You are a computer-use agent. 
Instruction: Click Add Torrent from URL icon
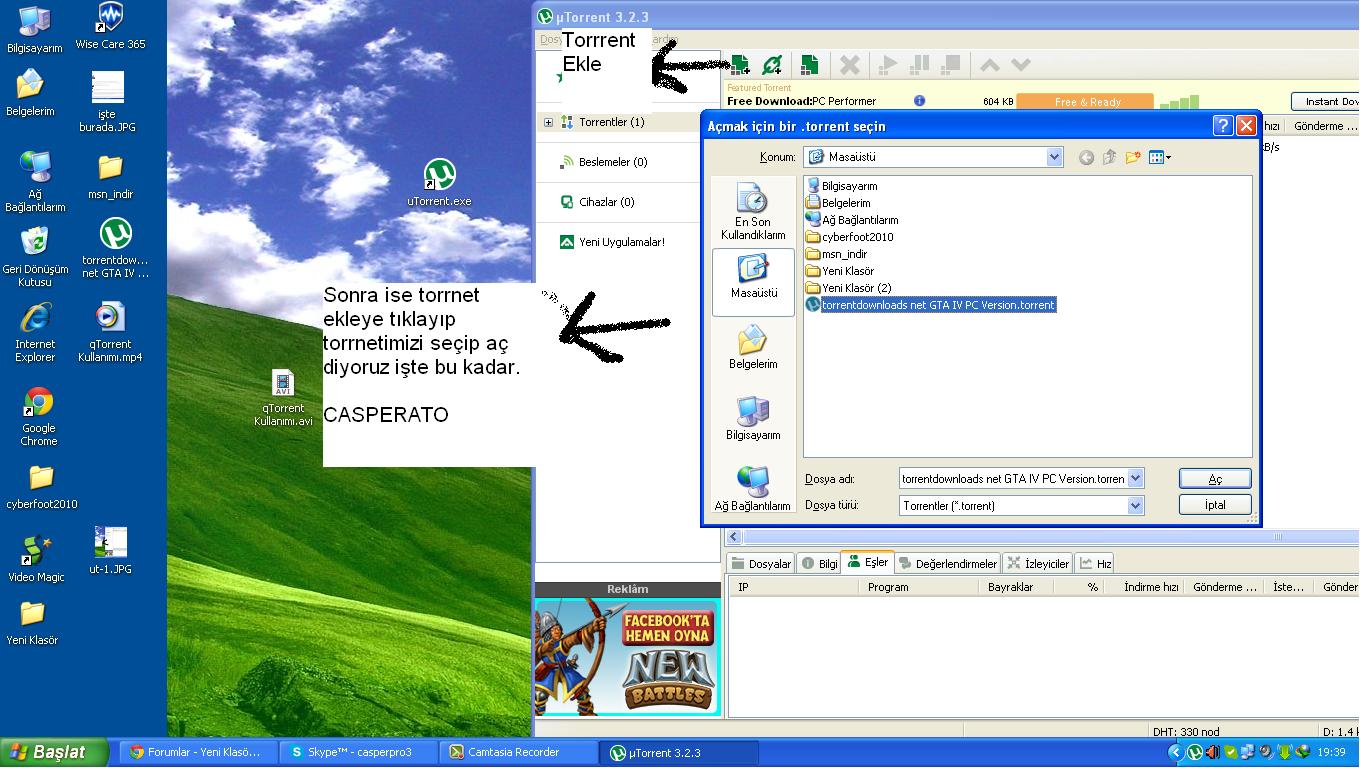[x=772, y=66]
